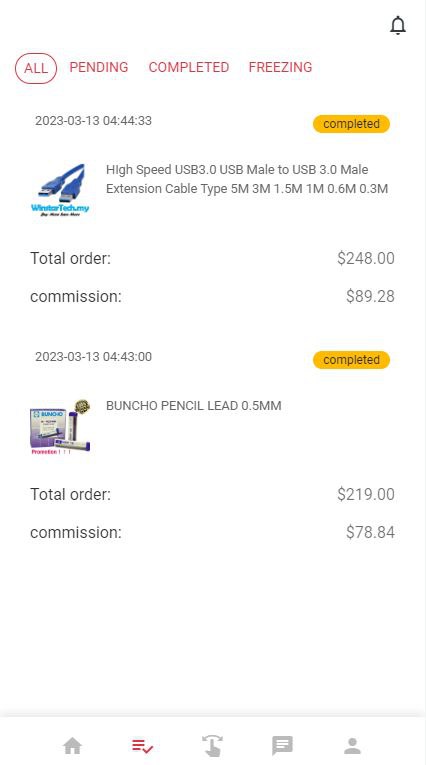Click the 04:44:33 order timestamp
The width and height of the screenshot is (426, 765).
pos(93,121)
